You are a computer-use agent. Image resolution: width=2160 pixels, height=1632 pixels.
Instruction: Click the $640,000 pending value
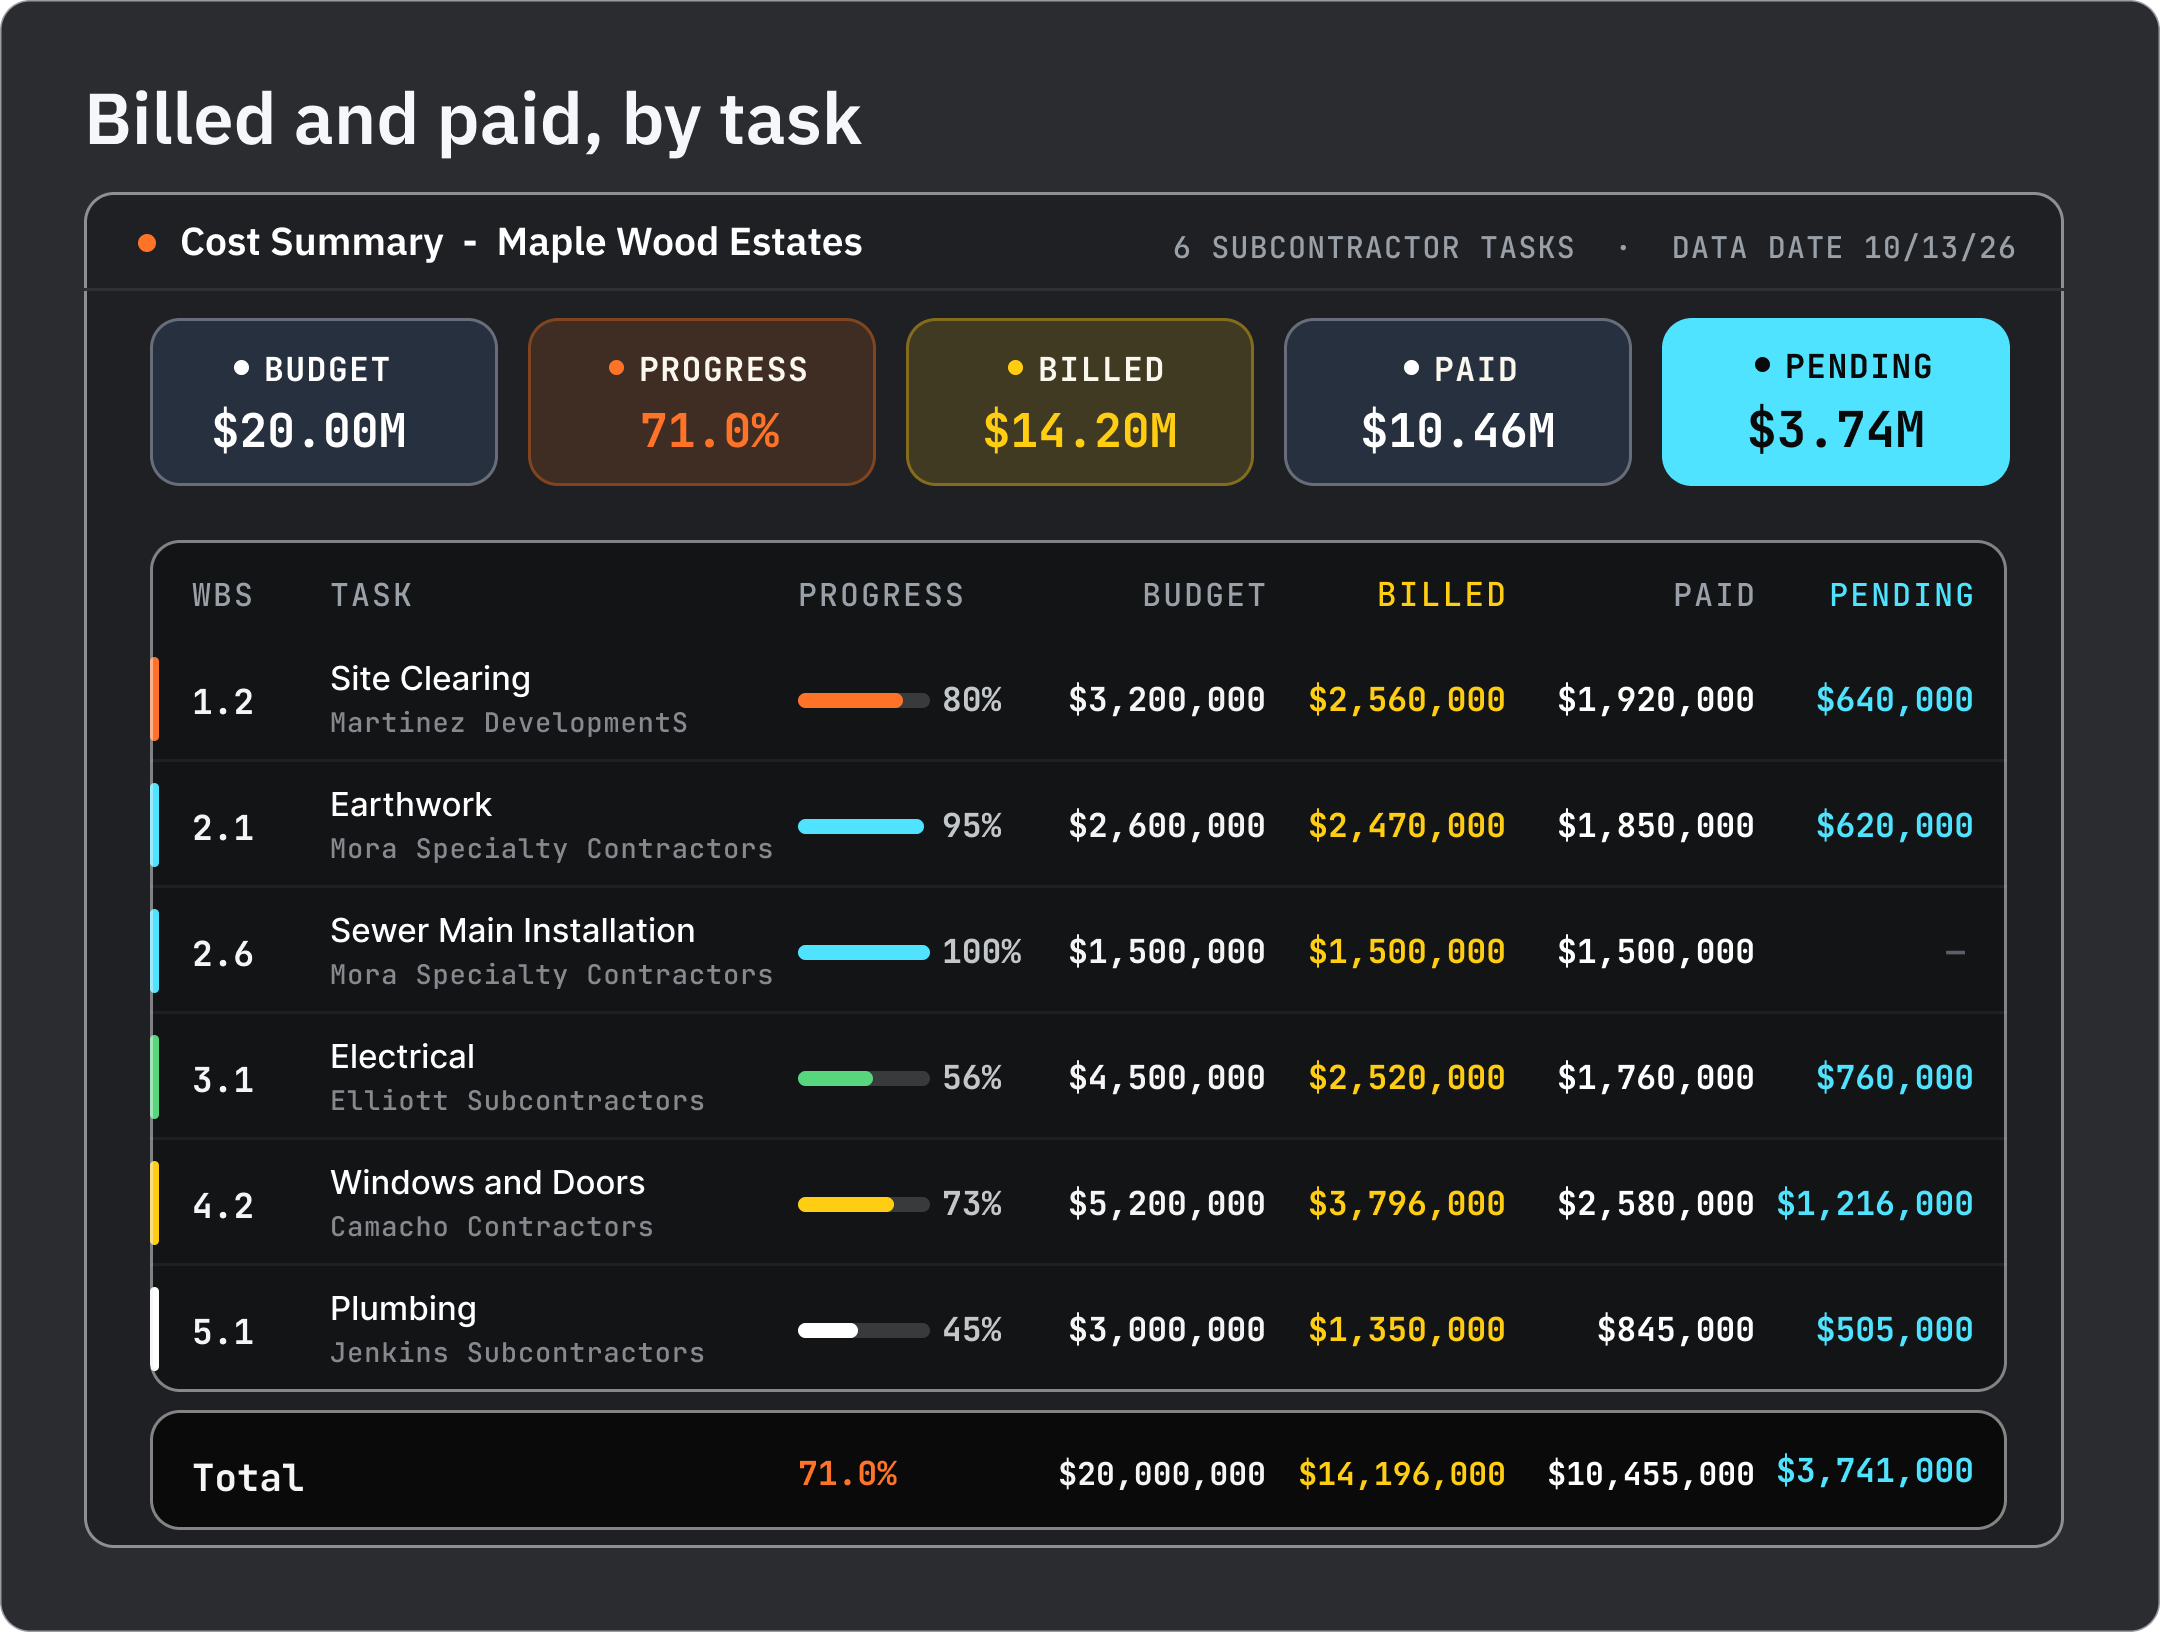pyautogui.click(x=1895, y=700)
